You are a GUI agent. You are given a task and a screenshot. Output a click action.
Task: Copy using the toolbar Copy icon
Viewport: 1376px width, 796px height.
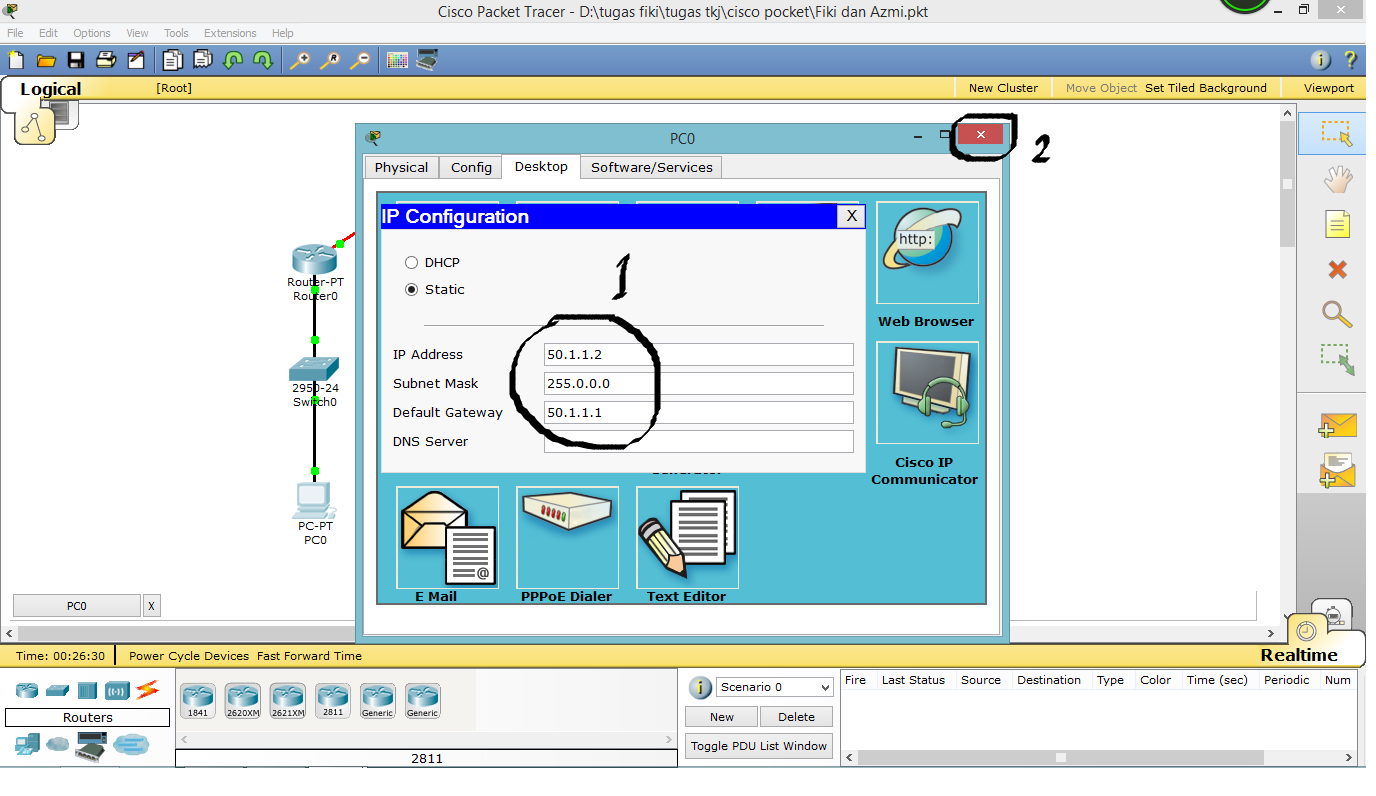pos(173,60)
